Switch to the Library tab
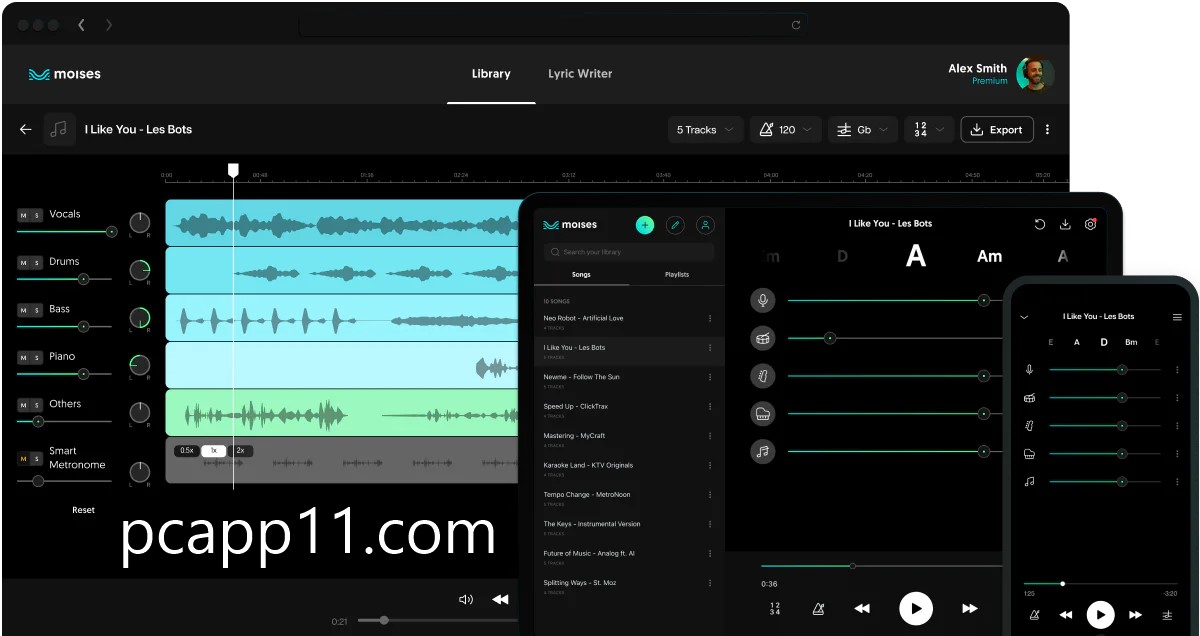 [491, 74]
